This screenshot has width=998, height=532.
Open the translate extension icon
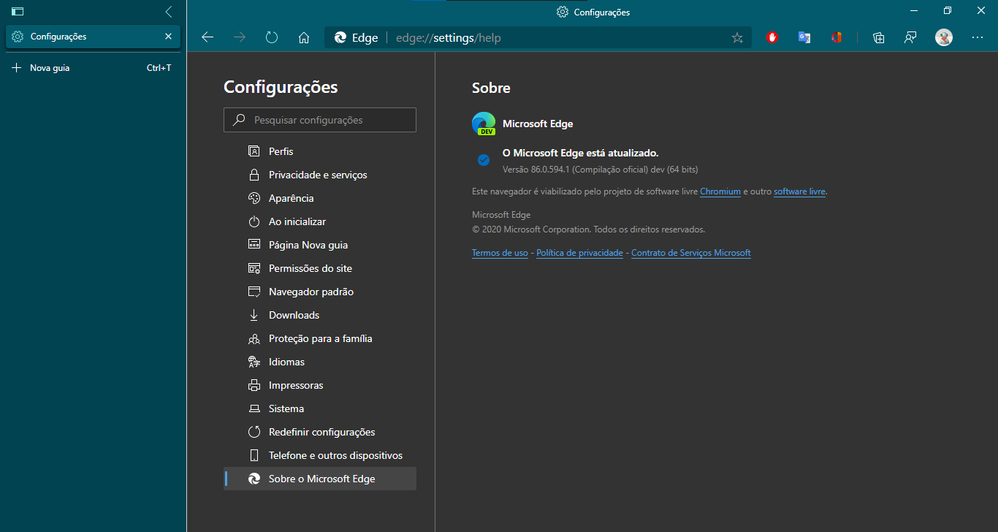click(x=804, y=38)
